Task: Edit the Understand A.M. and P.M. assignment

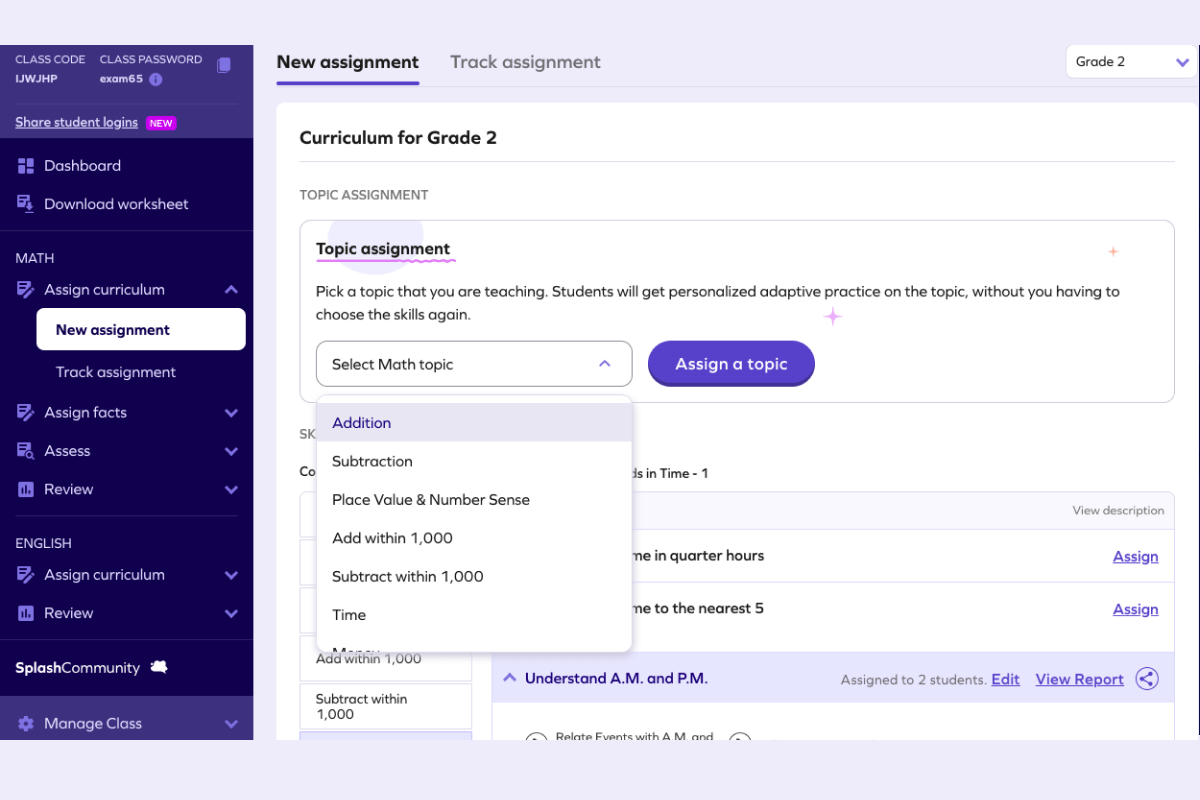Action: point(1005,679)
